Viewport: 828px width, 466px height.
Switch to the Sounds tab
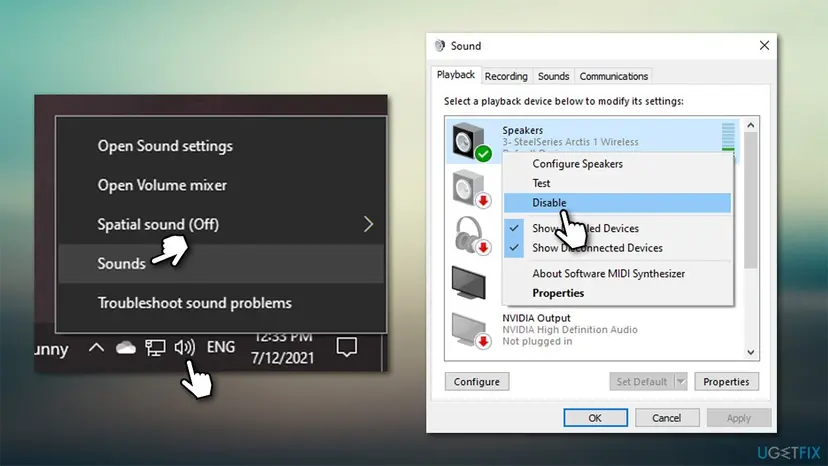coord(553,76)
